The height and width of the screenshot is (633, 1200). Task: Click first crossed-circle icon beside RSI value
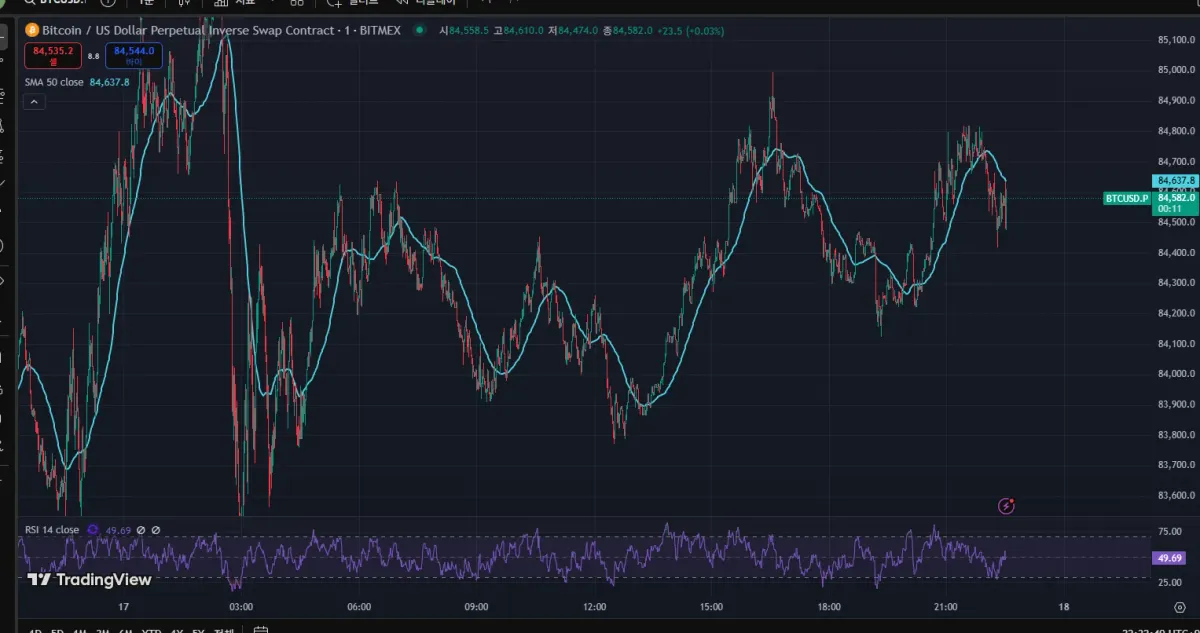coord(141,530)
